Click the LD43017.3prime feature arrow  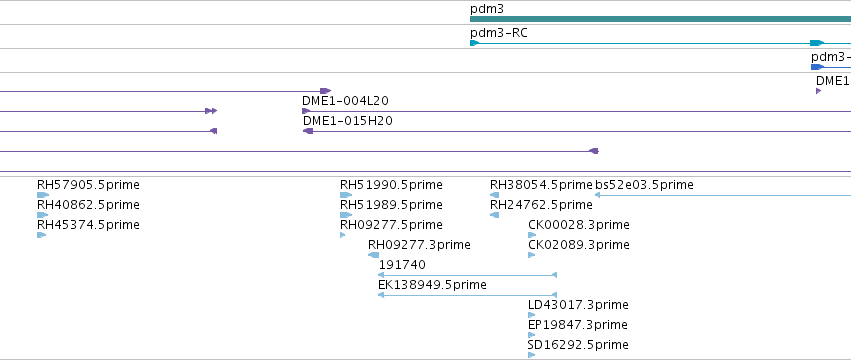click(x=532, y=315)
